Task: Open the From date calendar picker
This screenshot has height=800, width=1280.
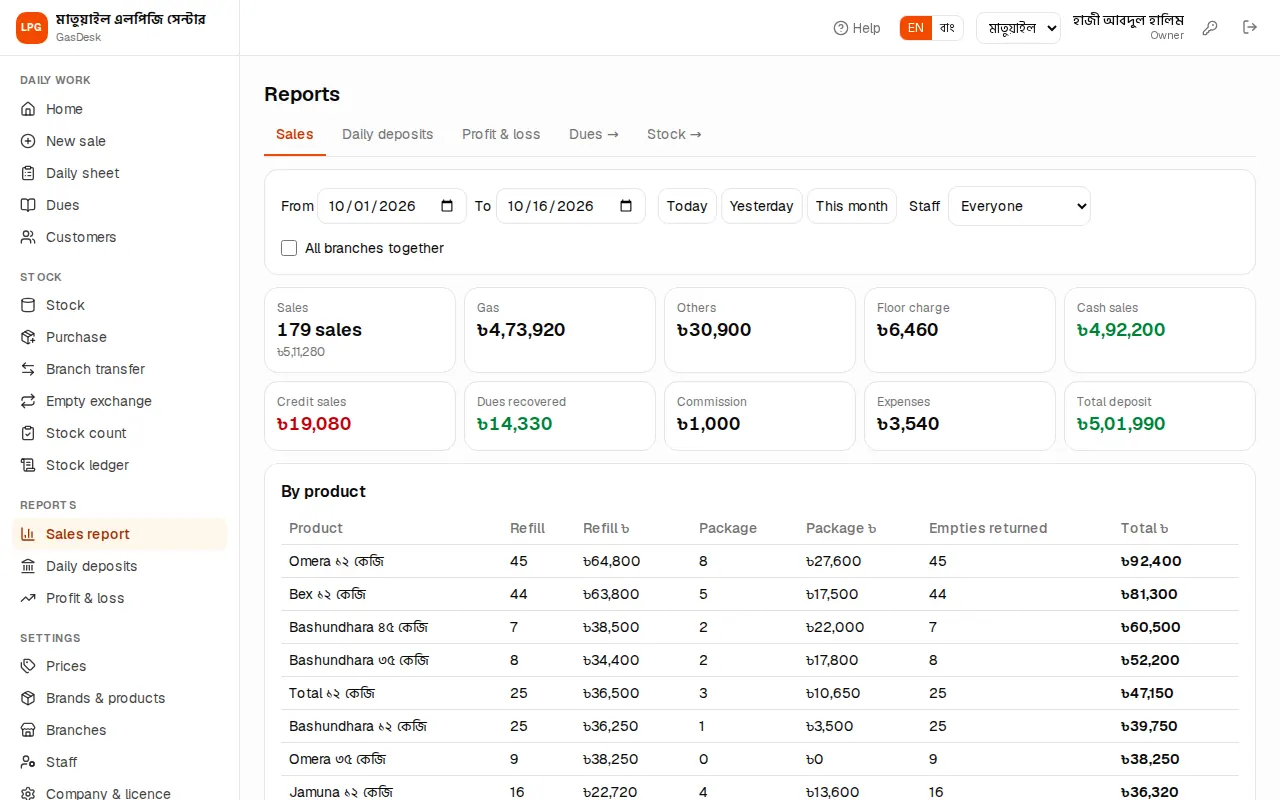Action: click(x=447, y=206)
